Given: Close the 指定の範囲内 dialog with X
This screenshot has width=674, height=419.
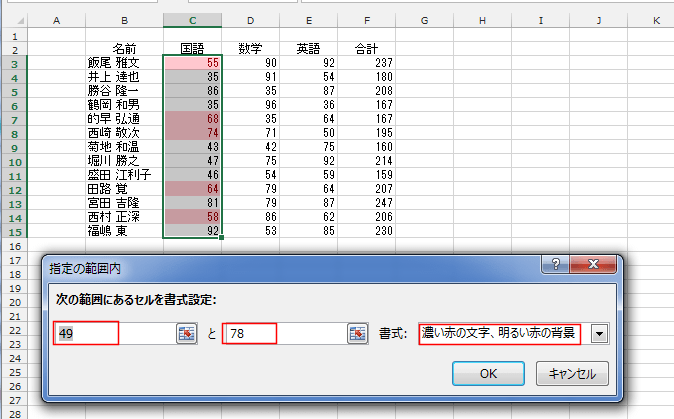Looking at the screenshot, I should [x=593, y=264].
